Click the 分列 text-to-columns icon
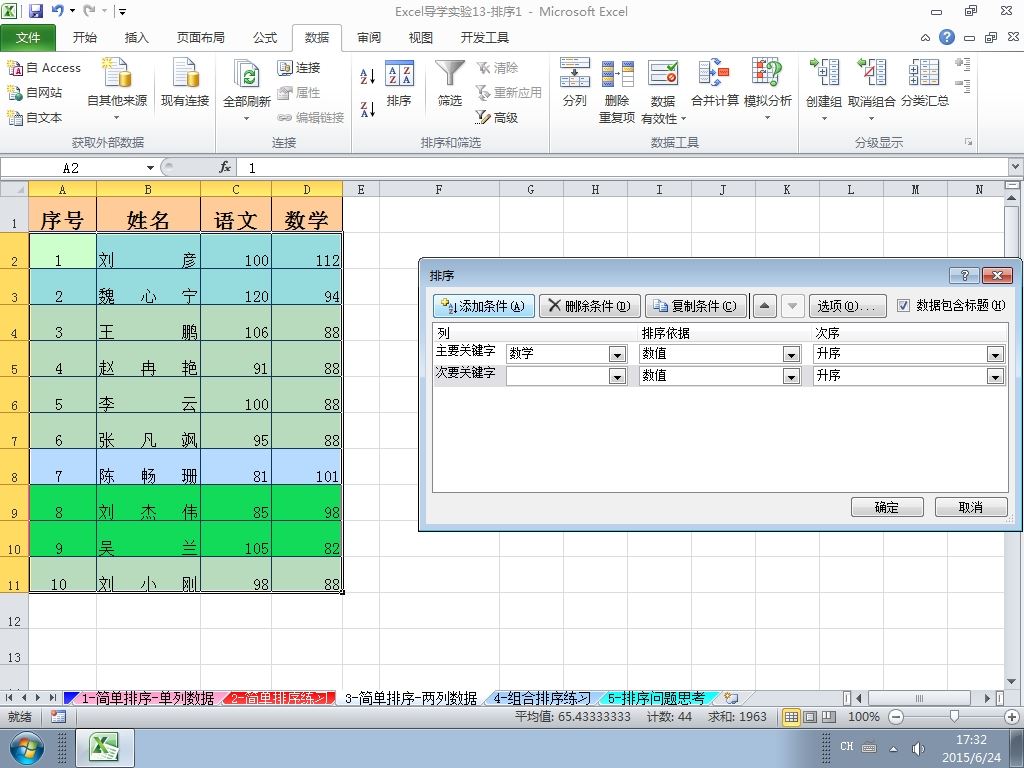Image resolution: width=1024 pixels, height=768 pixels. click(x=575, y=83)
